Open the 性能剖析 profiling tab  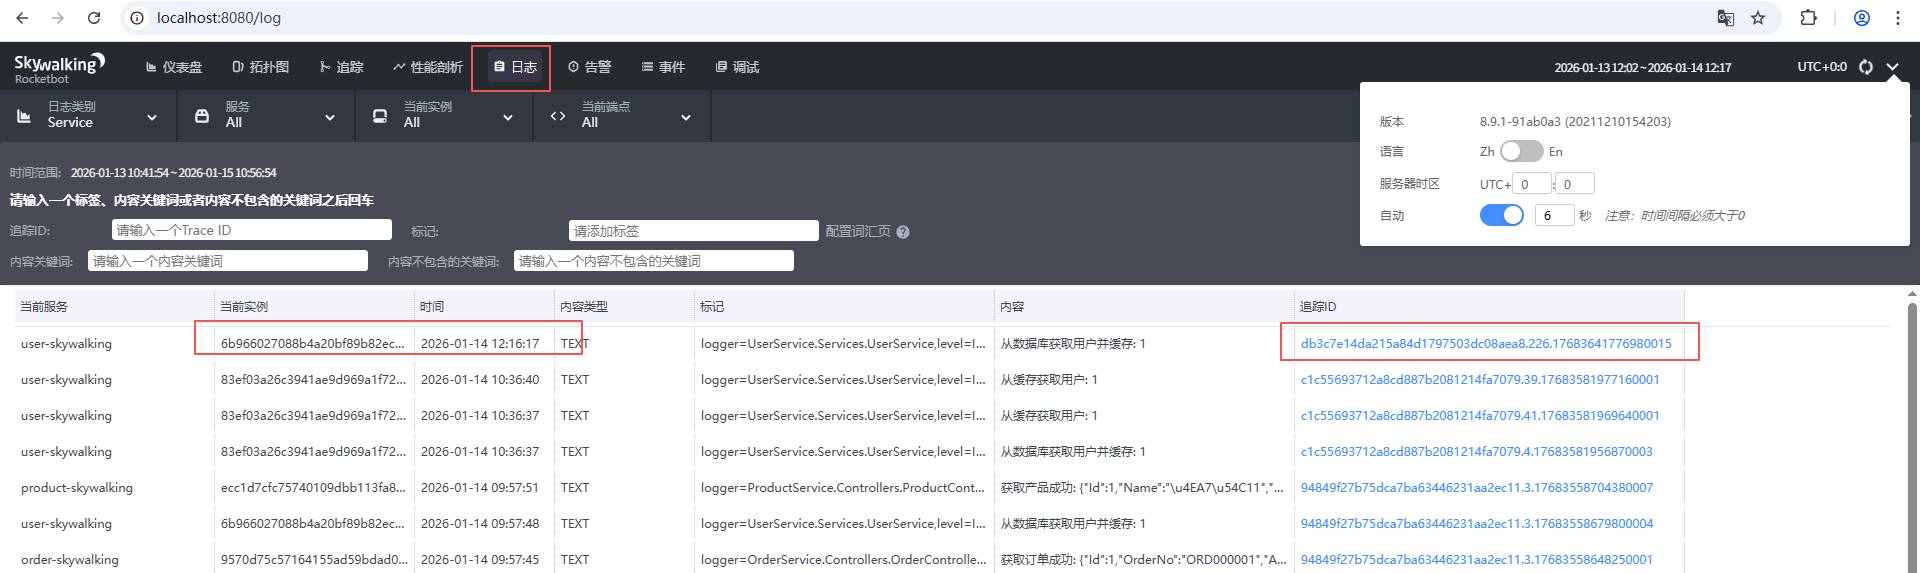(x=428, y=67)
